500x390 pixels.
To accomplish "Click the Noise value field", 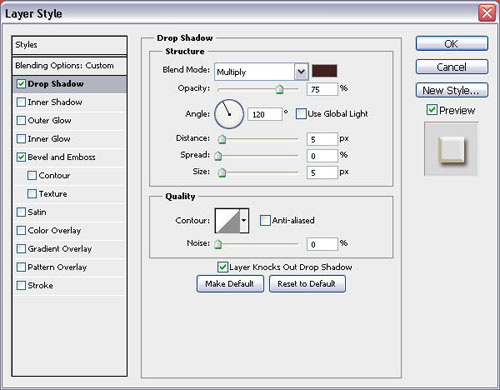I will click(x=322, y=244).
